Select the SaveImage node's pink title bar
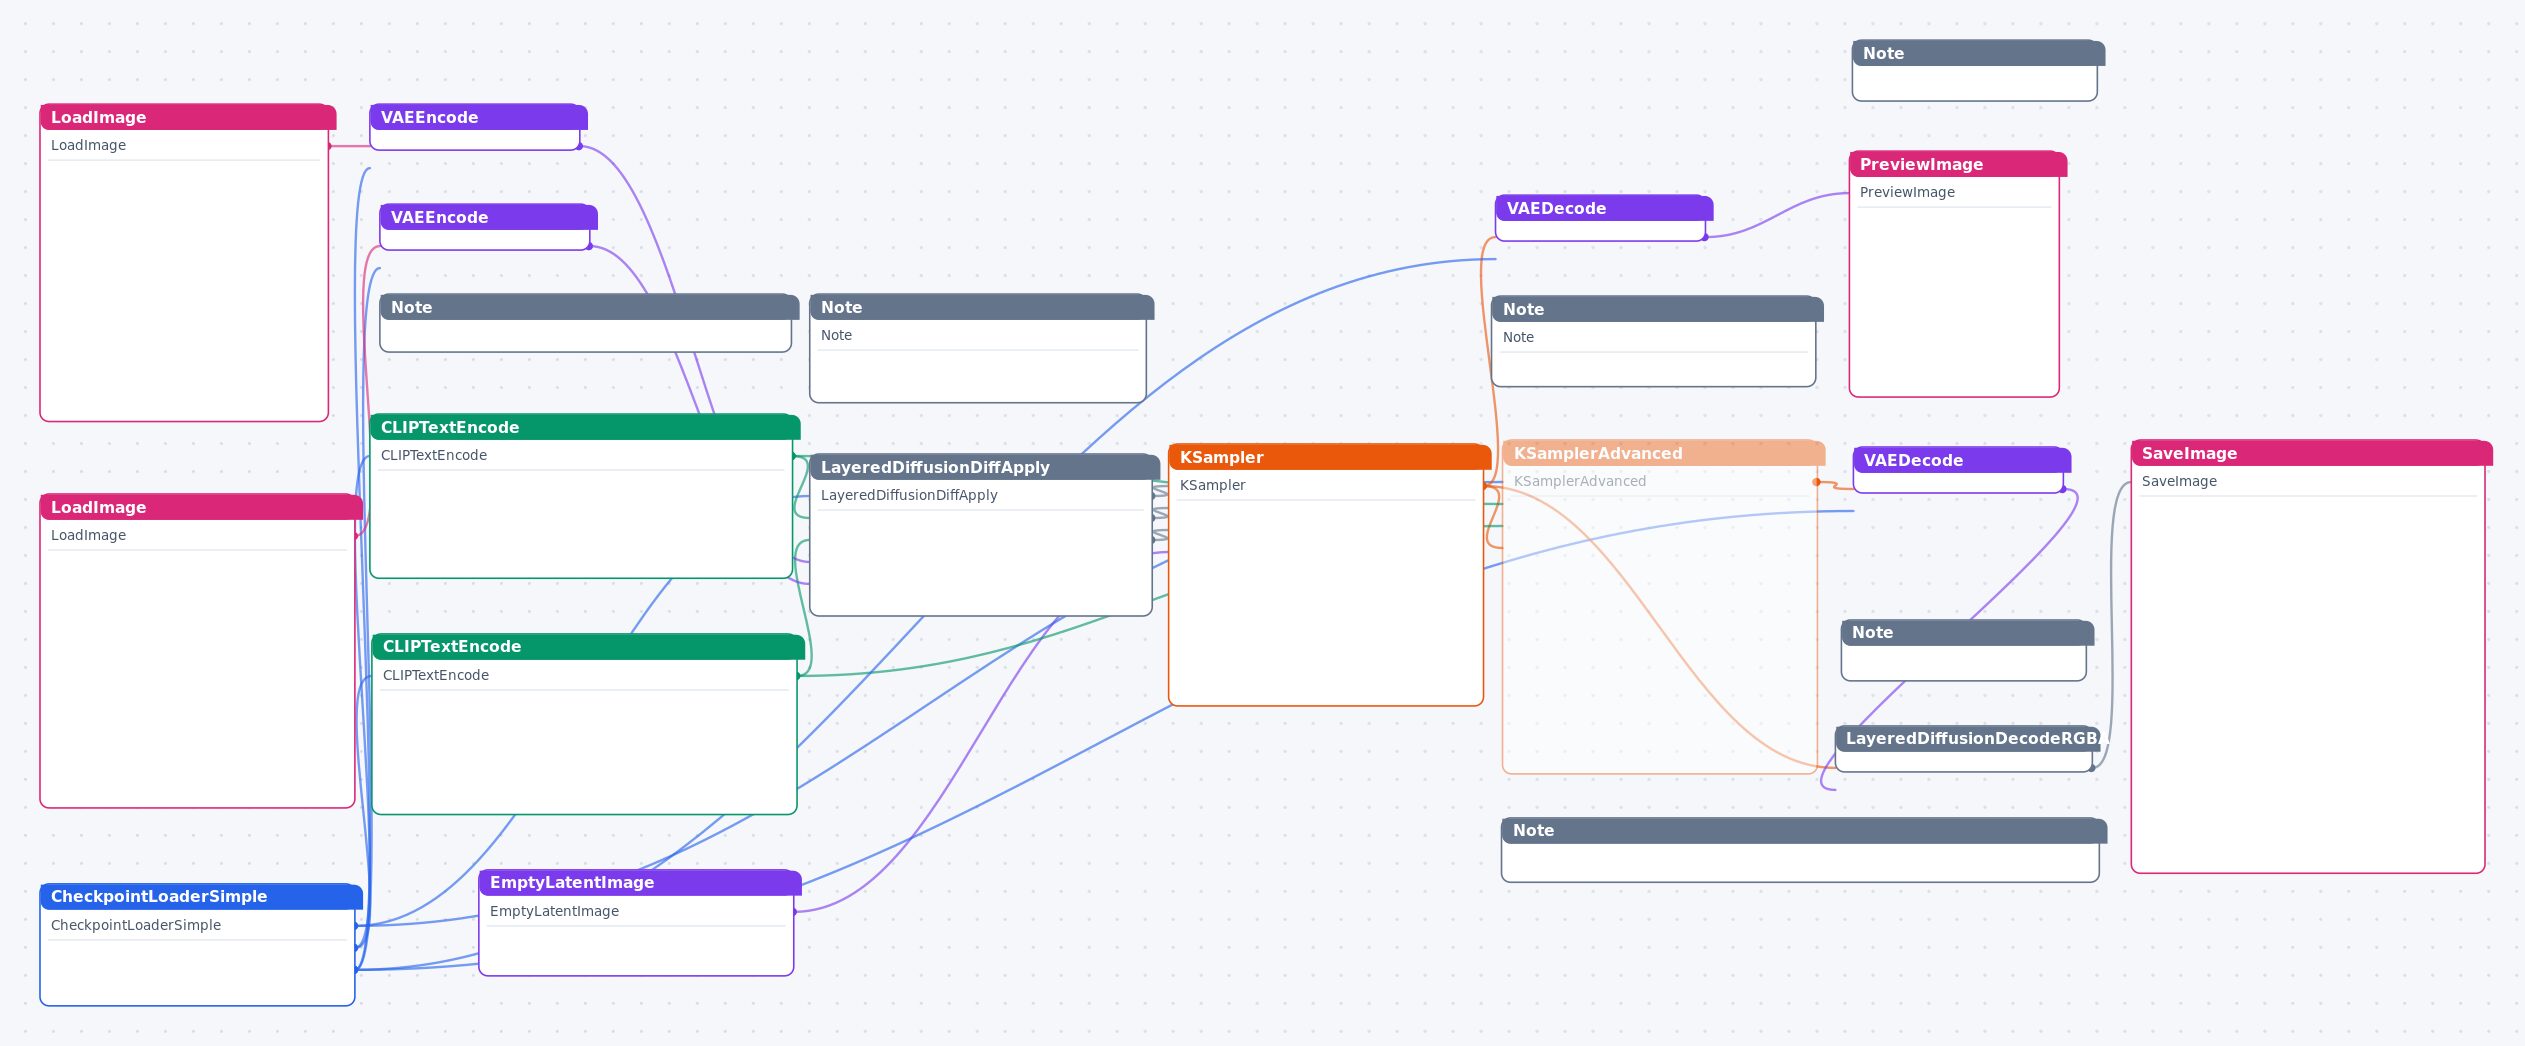 tap(2311, 453)
